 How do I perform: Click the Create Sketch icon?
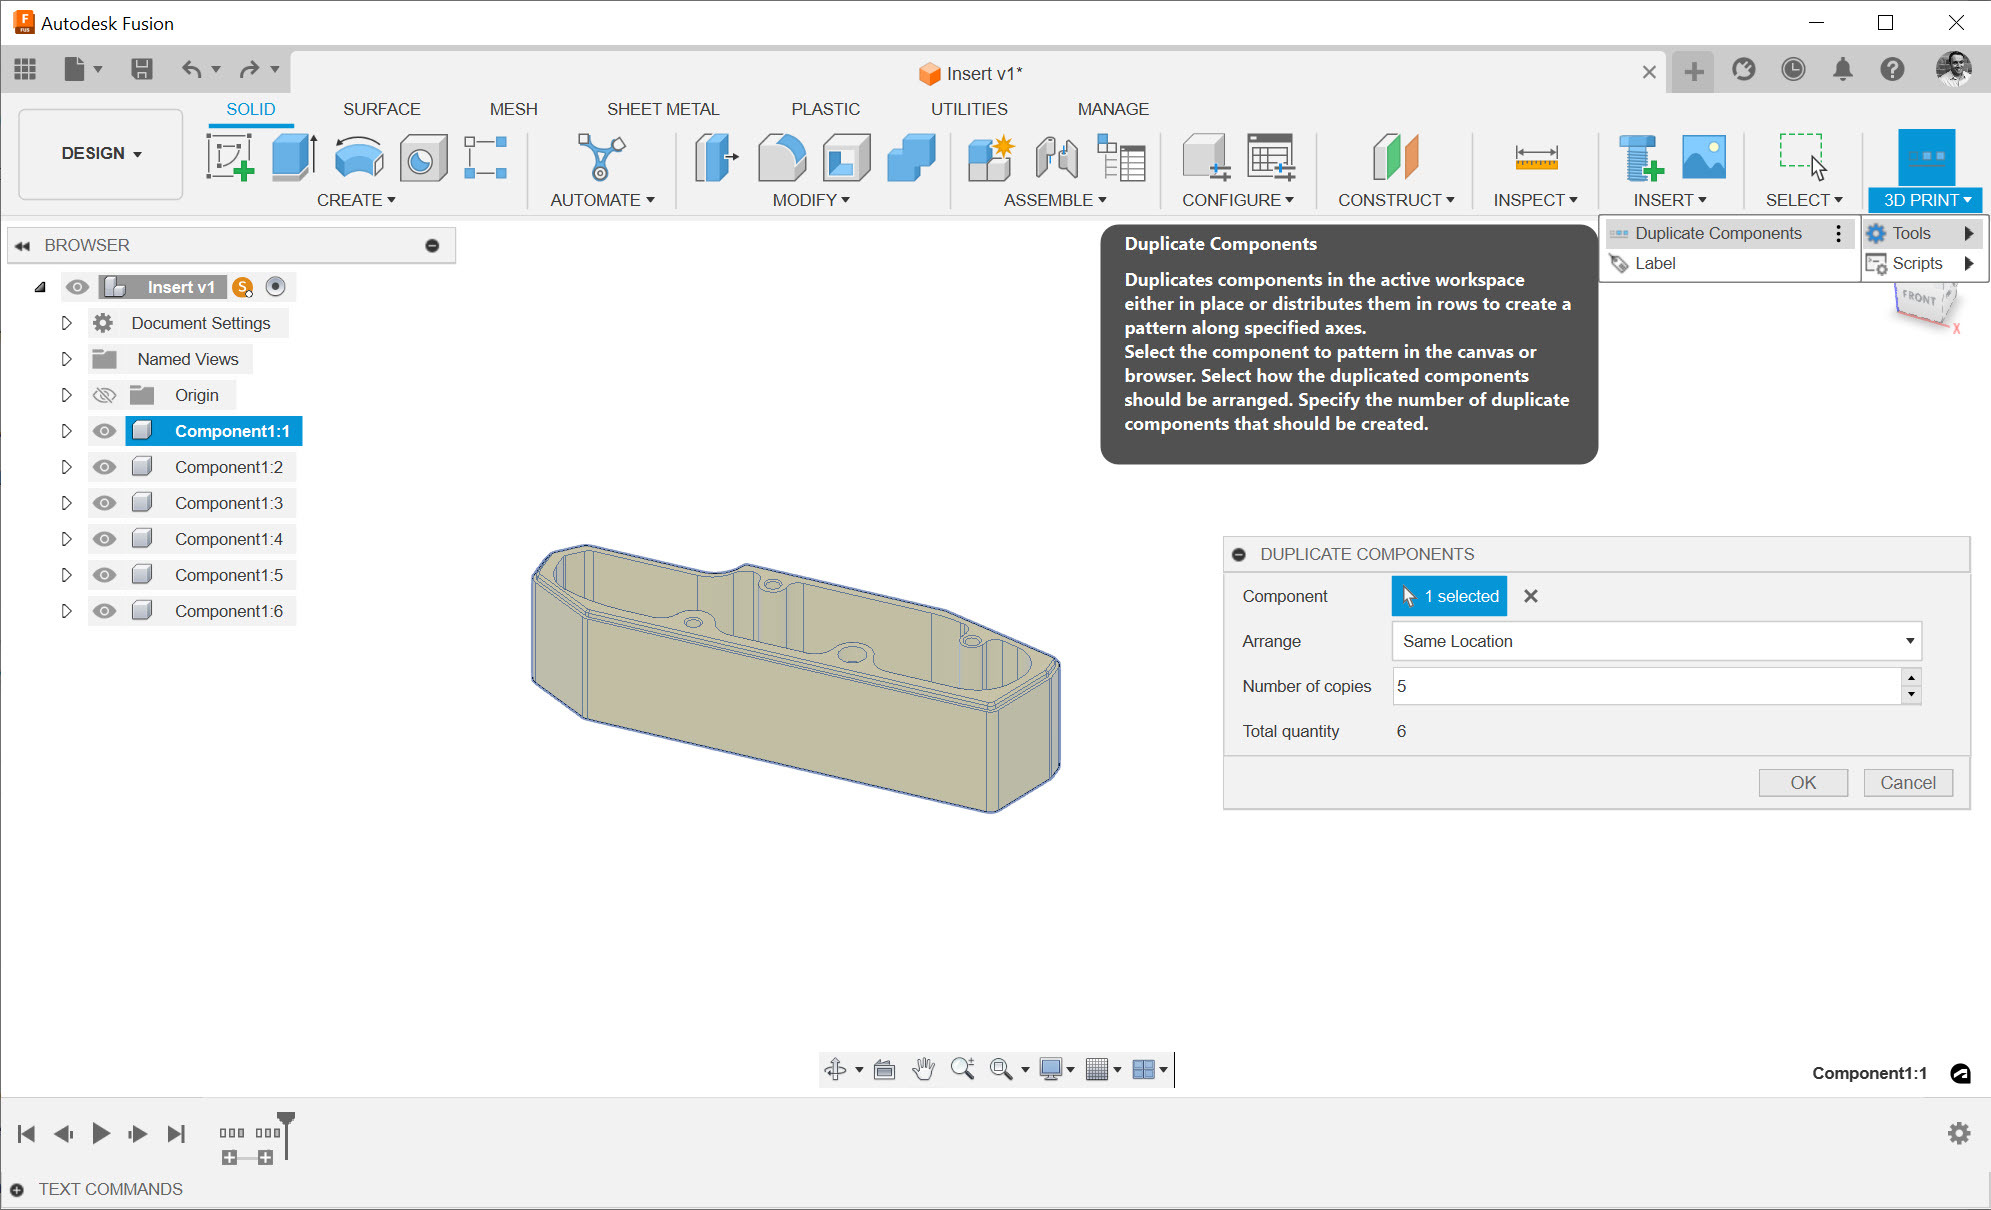[230, 158]
